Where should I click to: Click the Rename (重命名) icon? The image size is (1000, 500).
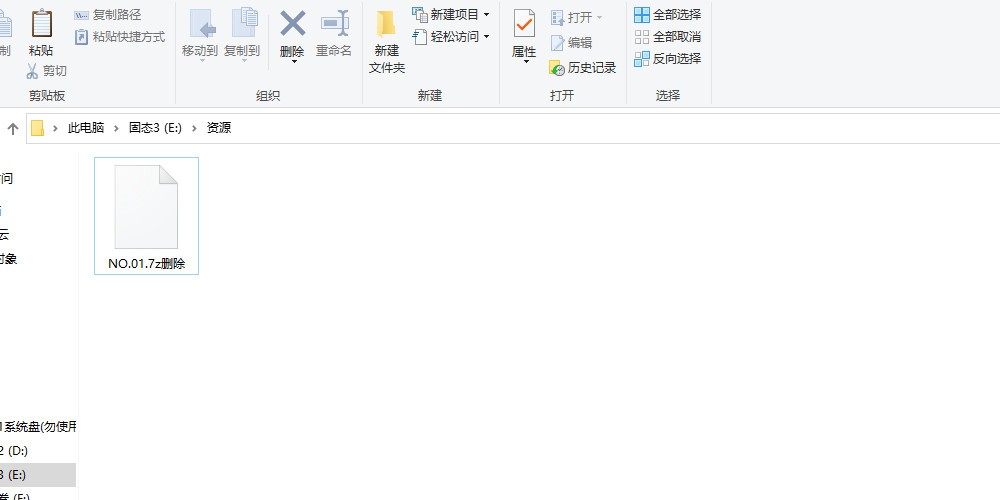pyautogui.click(x=334, y=26)
